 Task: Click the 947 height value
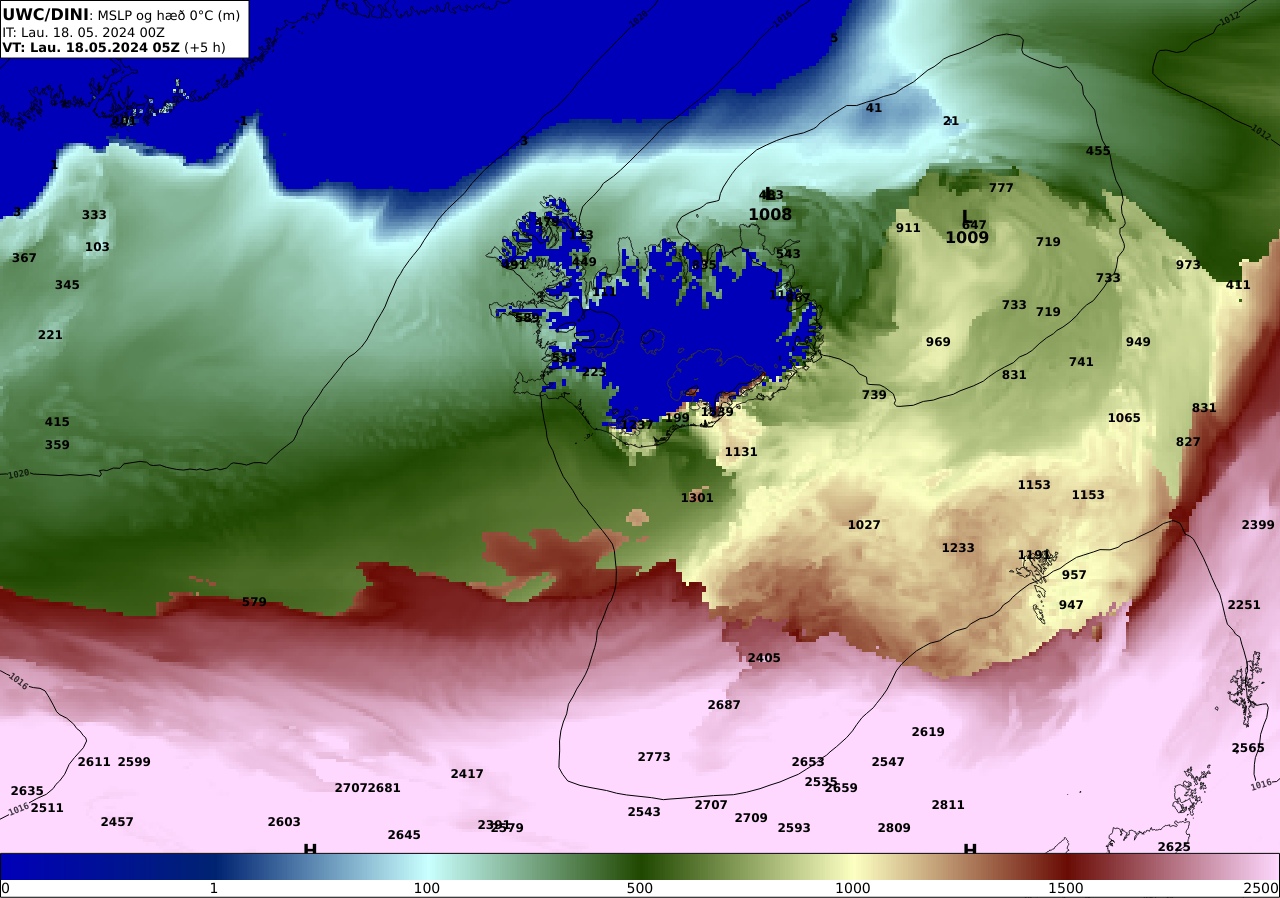click(1071, 605)
